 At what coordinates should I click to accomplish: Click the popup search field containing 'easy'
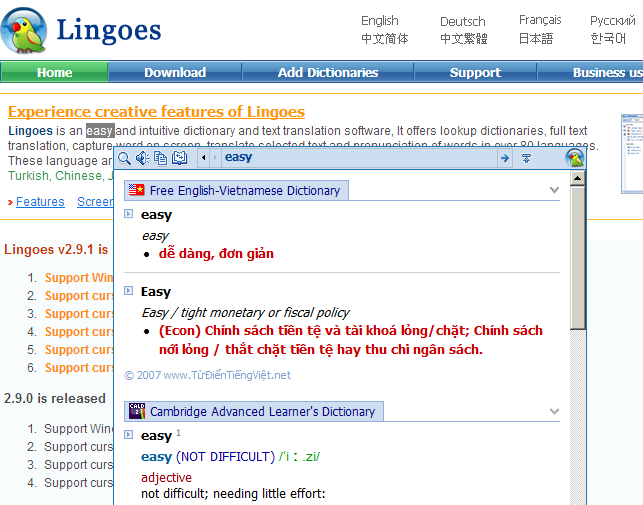359,158
